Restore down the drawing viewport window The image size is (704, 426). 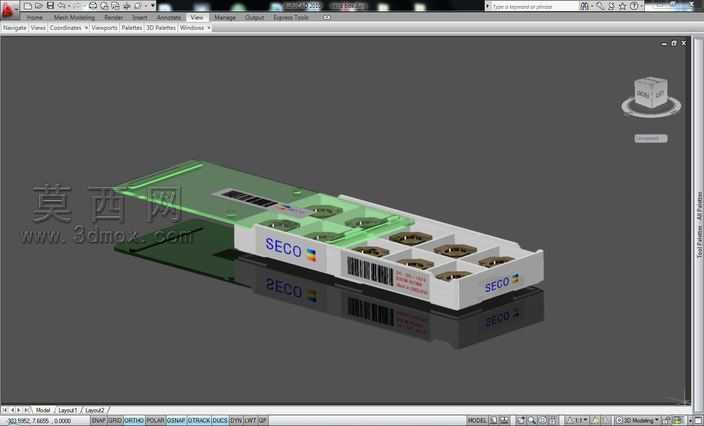673,44
